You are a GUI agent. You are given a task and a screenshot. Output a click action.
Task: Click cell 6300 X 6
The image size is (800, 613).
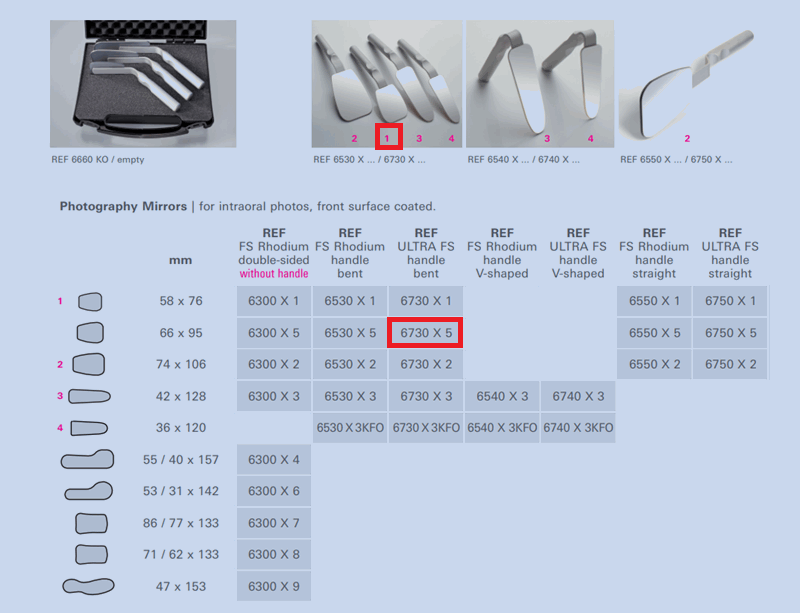274,491
